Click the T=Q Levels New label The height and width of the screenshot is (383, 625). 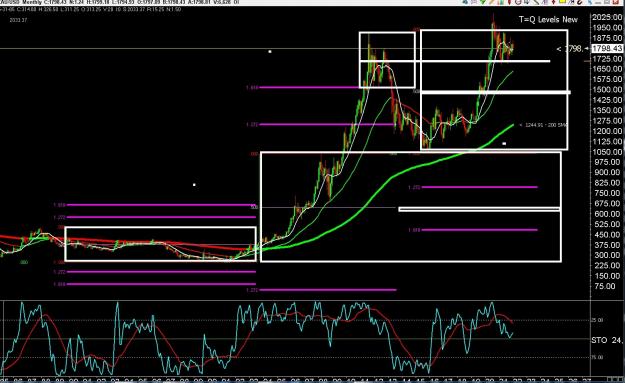(548, 19)
